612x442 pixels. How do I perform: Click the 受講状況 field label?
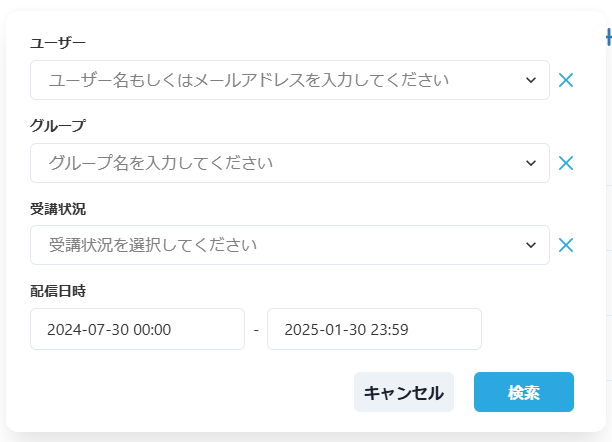[58, 209]
